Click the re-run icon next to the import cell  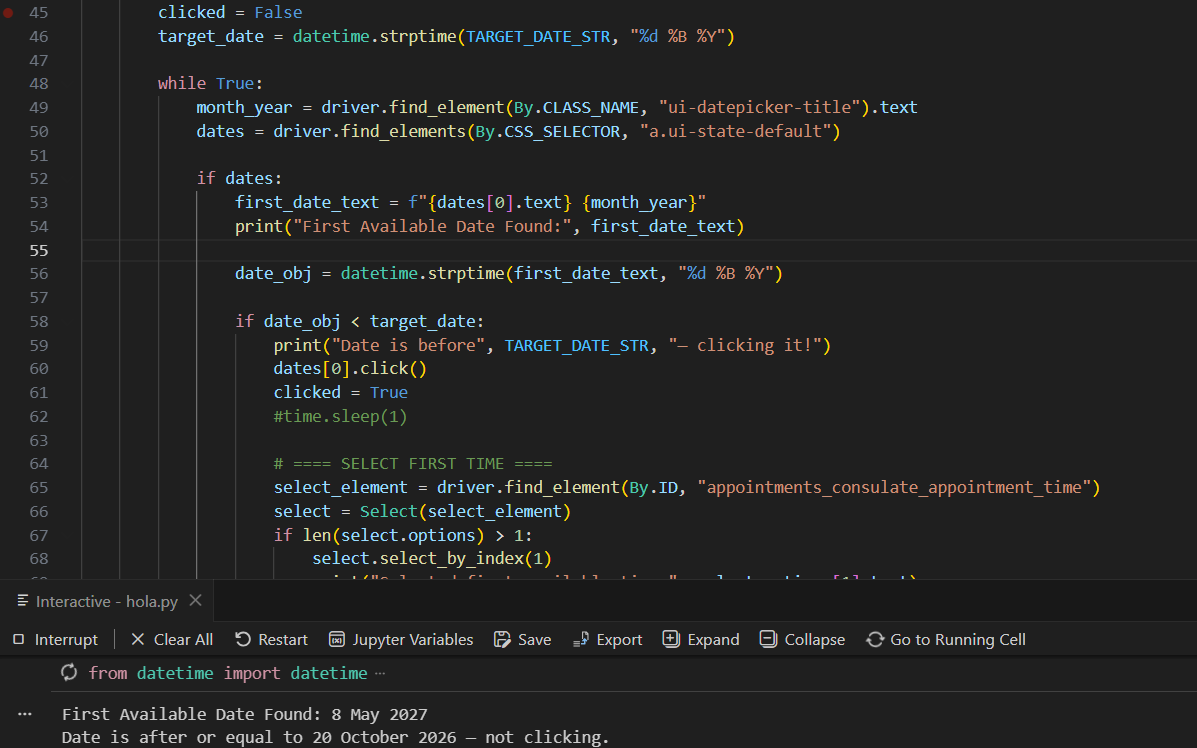(x=68, y=672)
